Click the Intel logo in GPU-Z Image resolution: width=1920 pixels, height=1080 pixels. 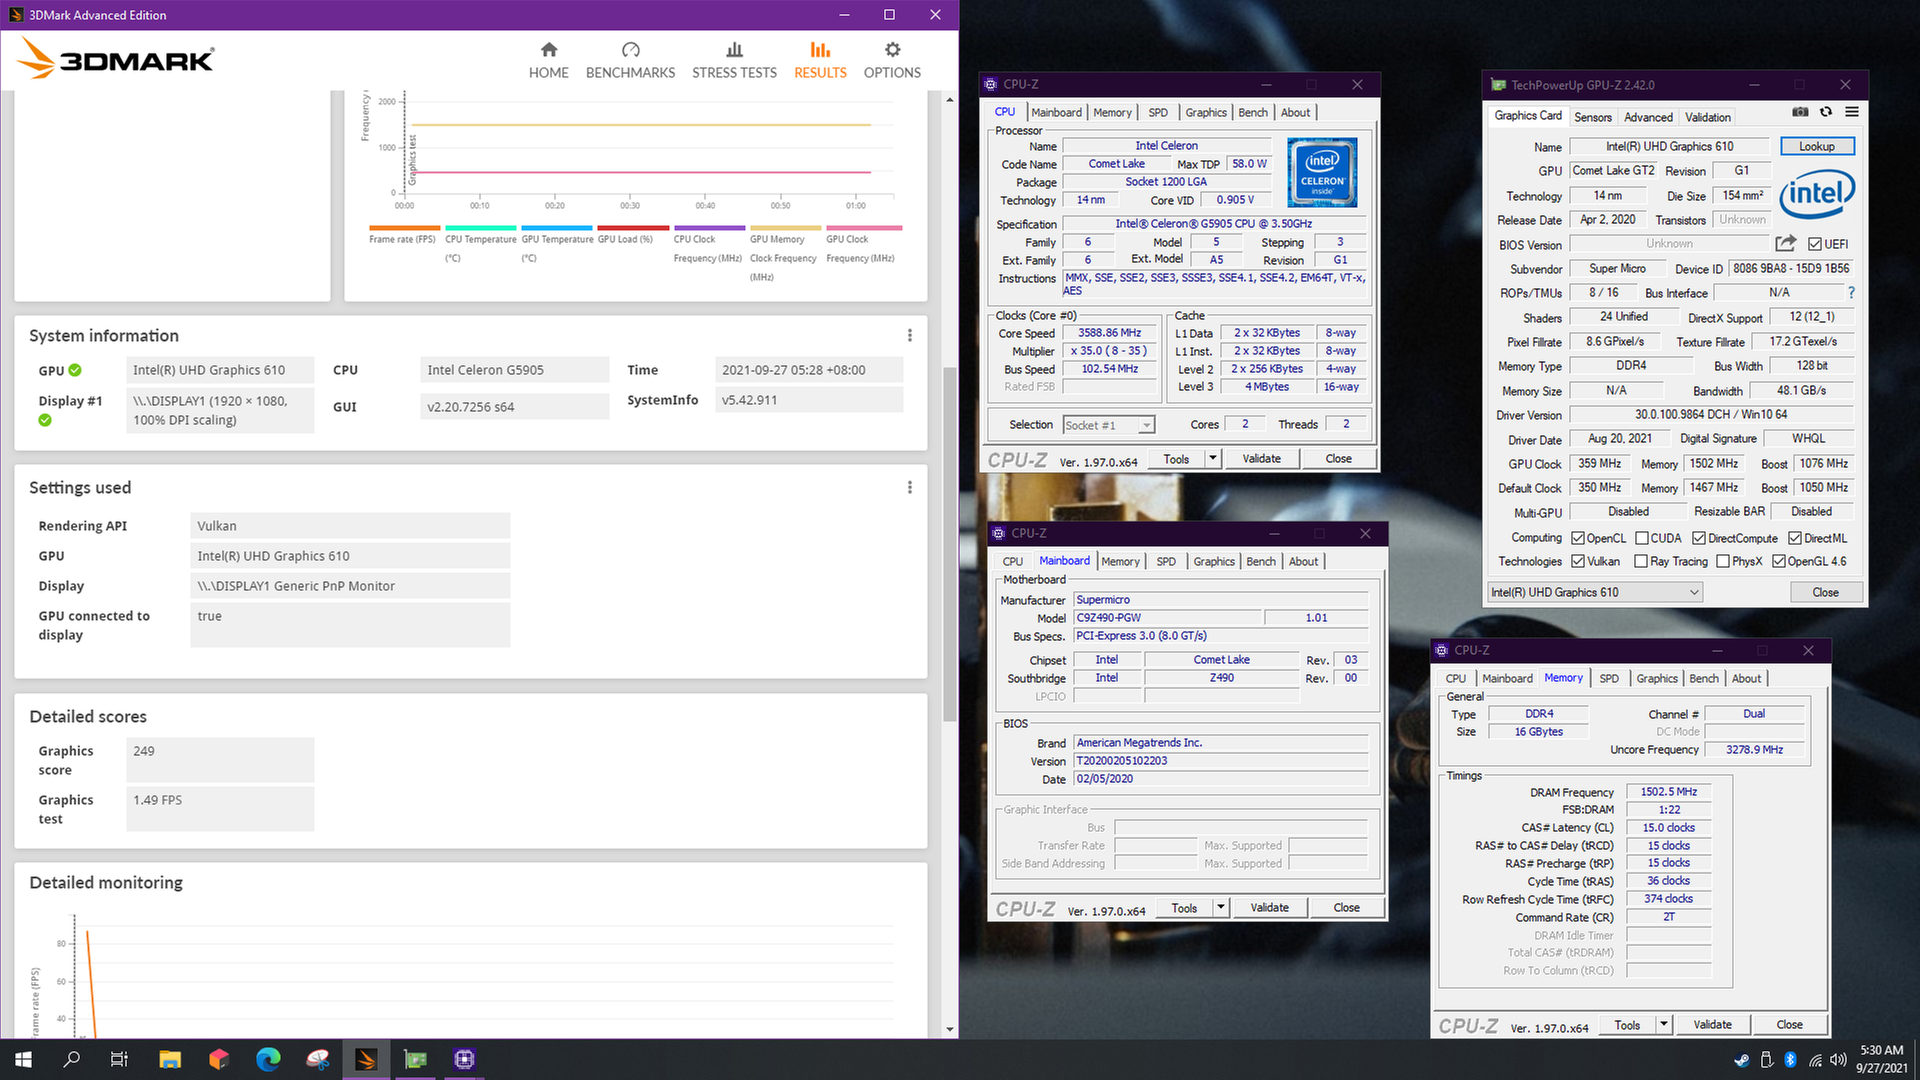coord(1817,193)
